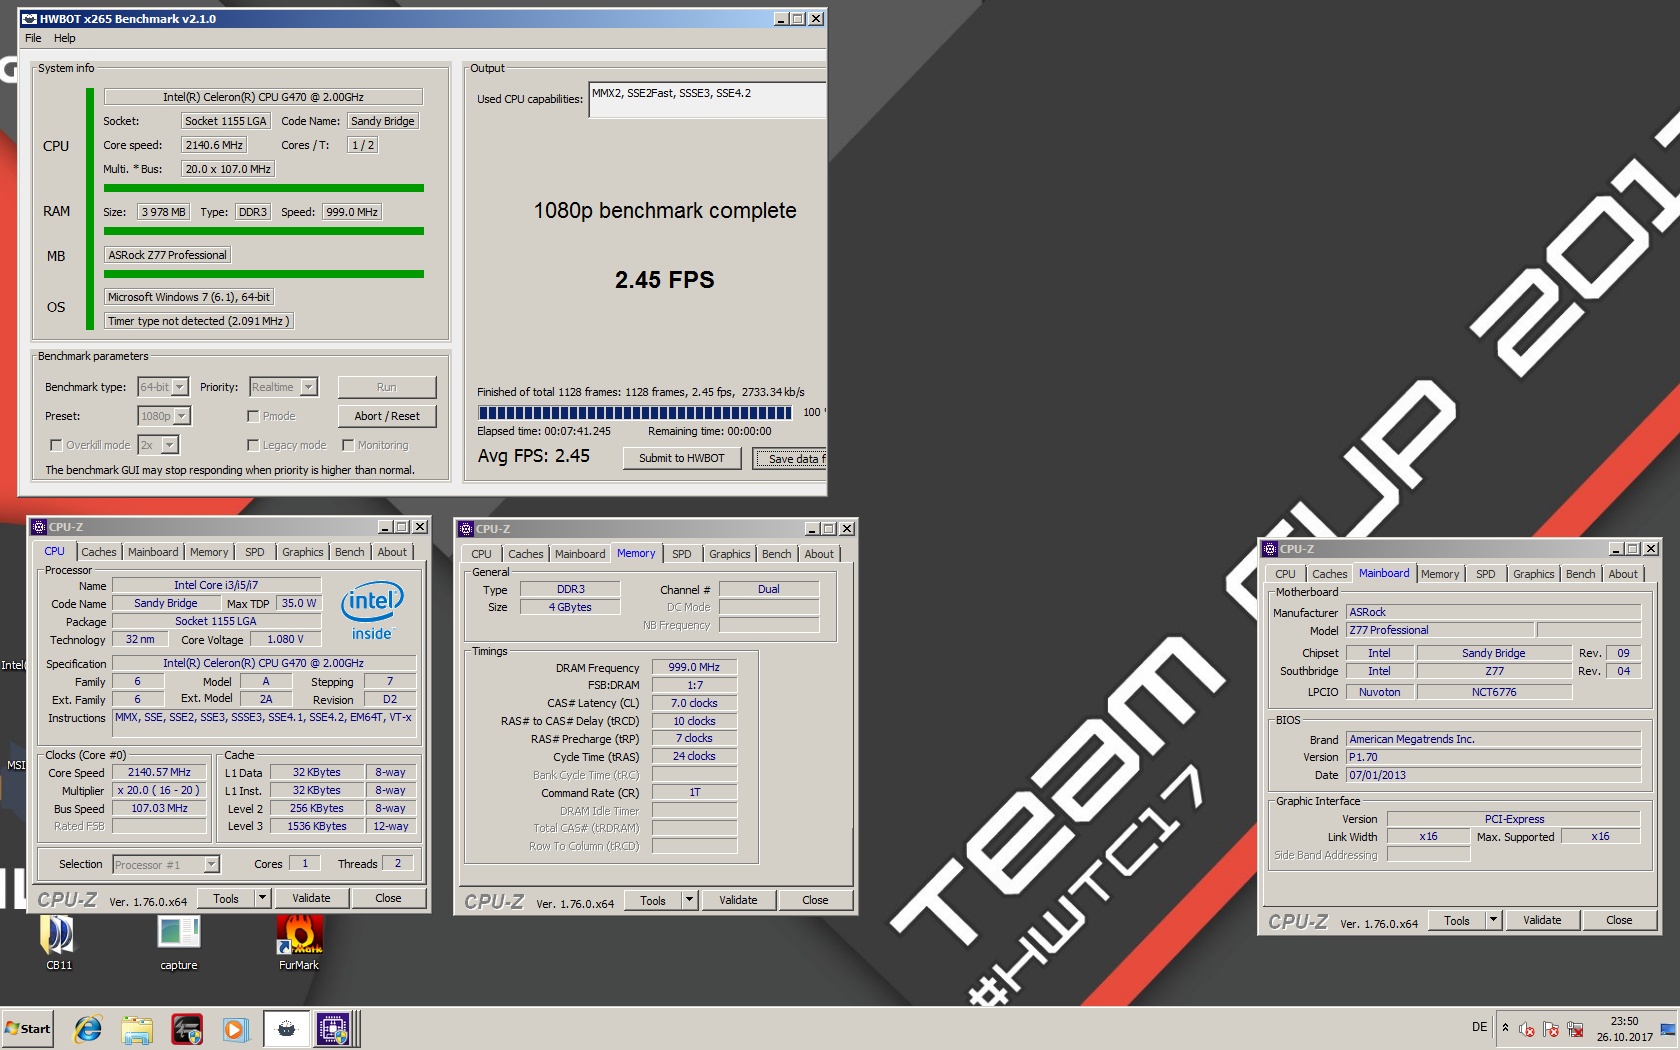Show hidden tray icons arrow

click(1505, 1028)
